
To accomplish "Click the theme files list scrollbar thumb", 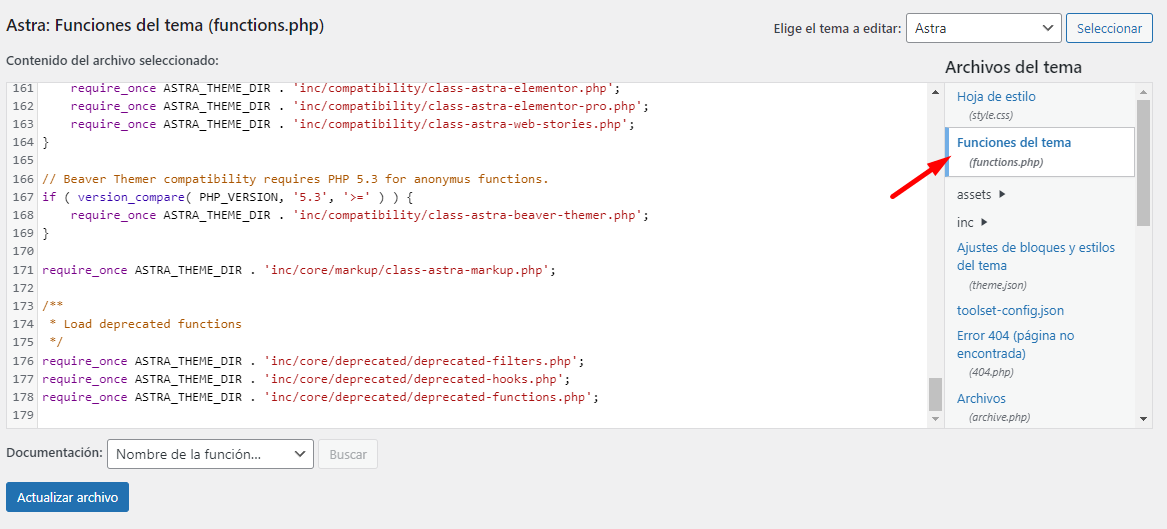I will [1144, 162].
